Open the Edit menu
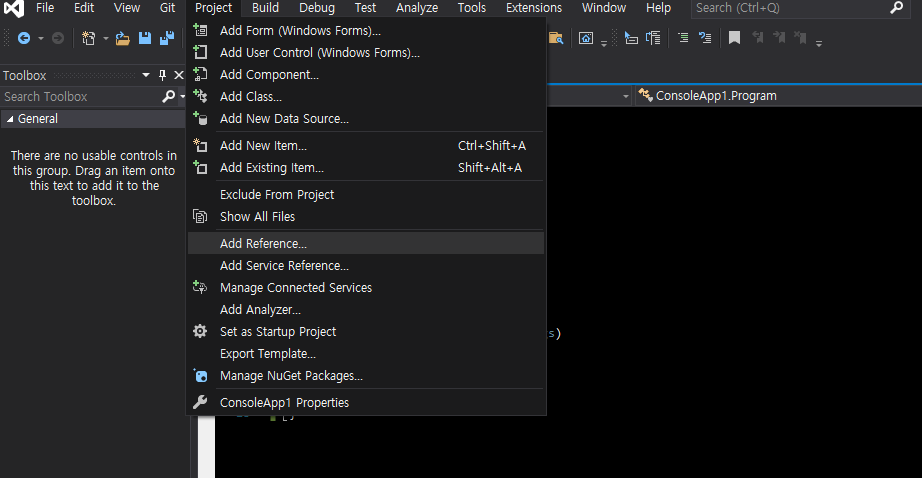Screen dimensions: 922x478 (x=83, y=8)
